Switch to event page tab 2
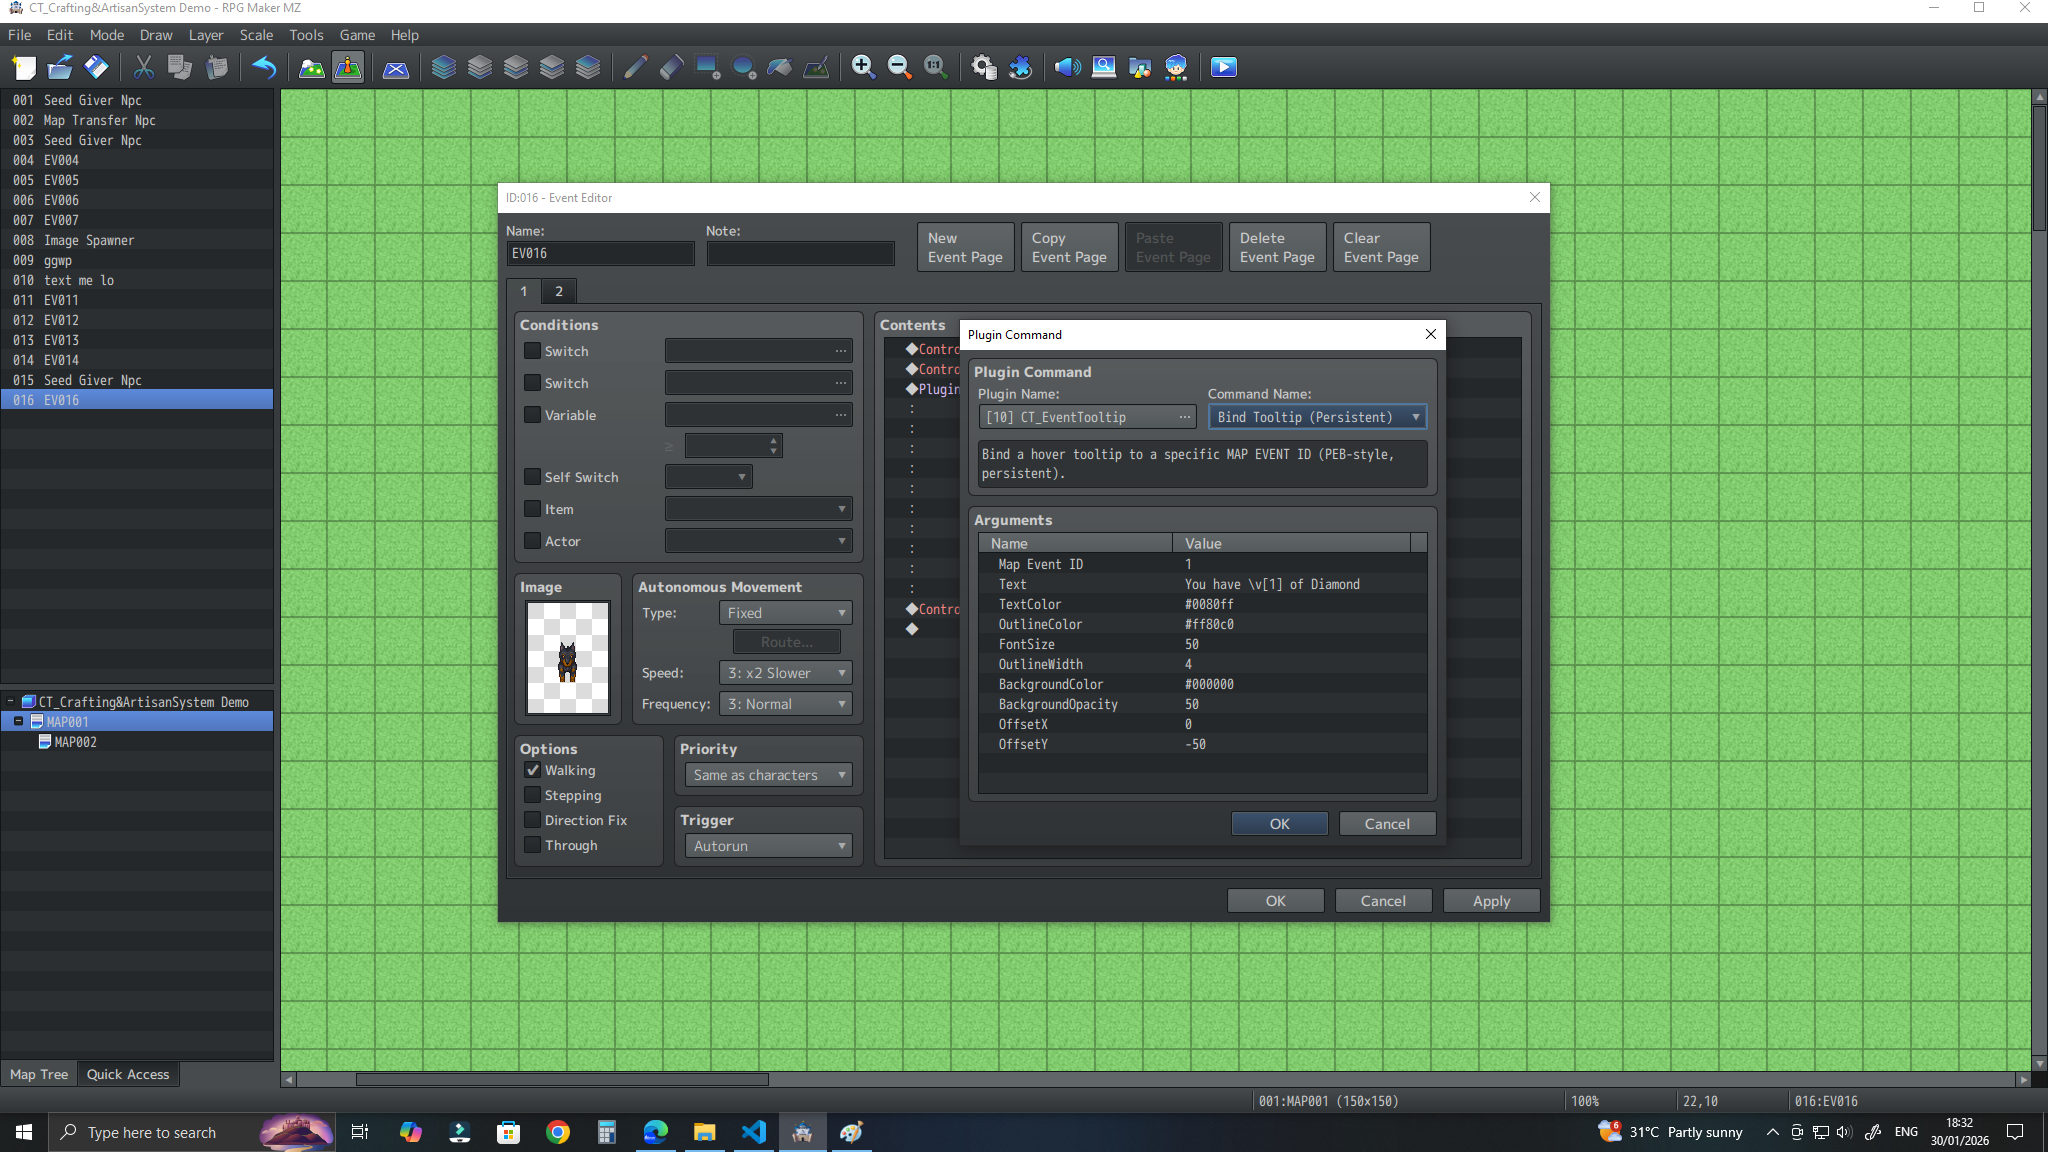Viewport: 2048px width, 1152px height. point(559,291)
